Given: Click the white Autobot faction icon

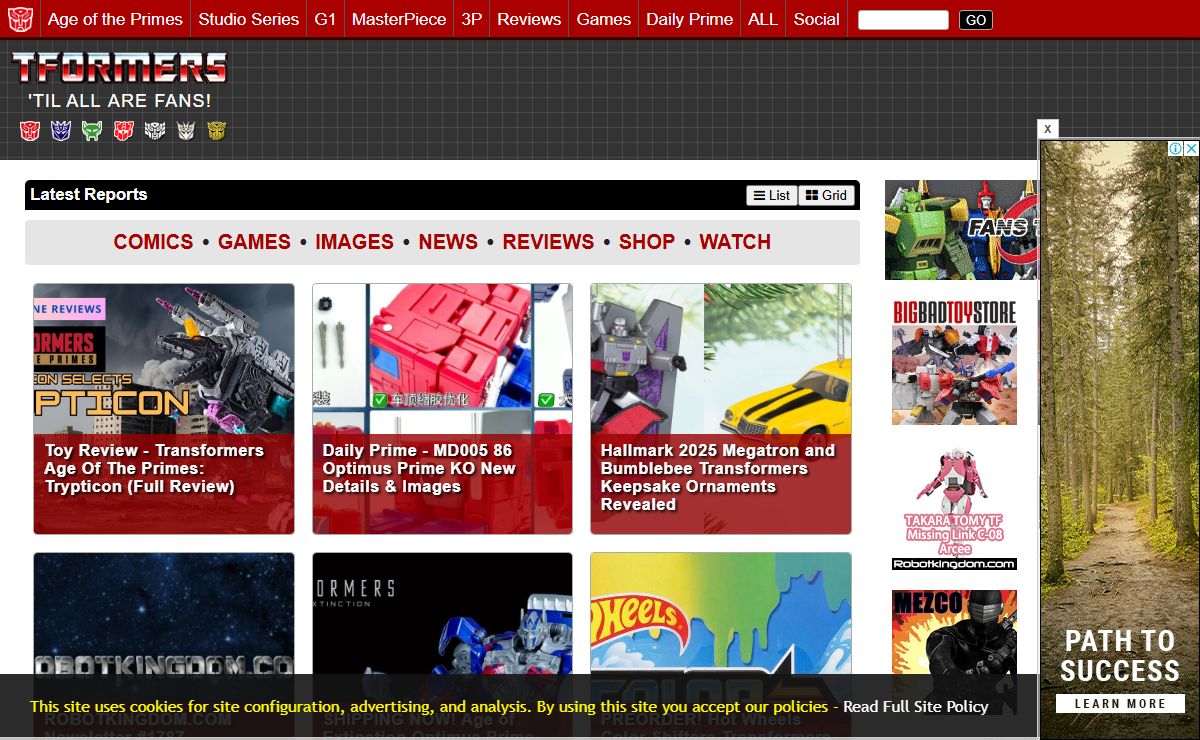Looking at the screenshot, I should [154, 130].
